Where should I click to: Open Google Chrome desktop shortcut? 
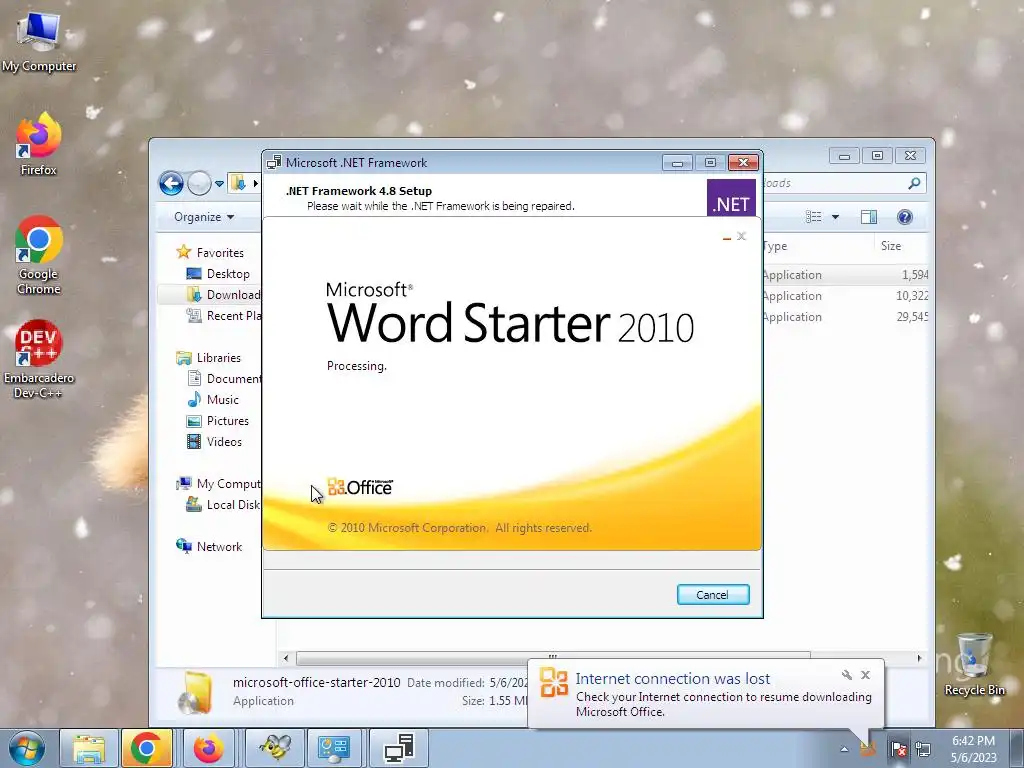39,255
